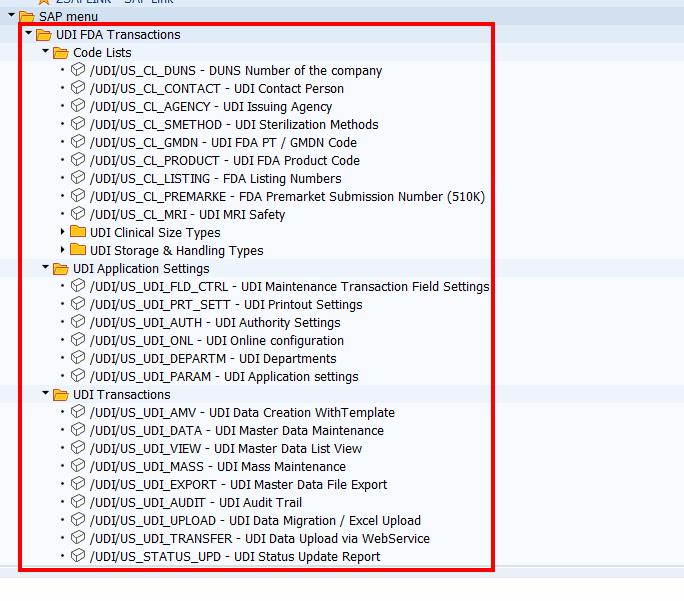Open the UDI MRI Safety transaction
This screenshot has width=684, height=601.
[188, 215]
